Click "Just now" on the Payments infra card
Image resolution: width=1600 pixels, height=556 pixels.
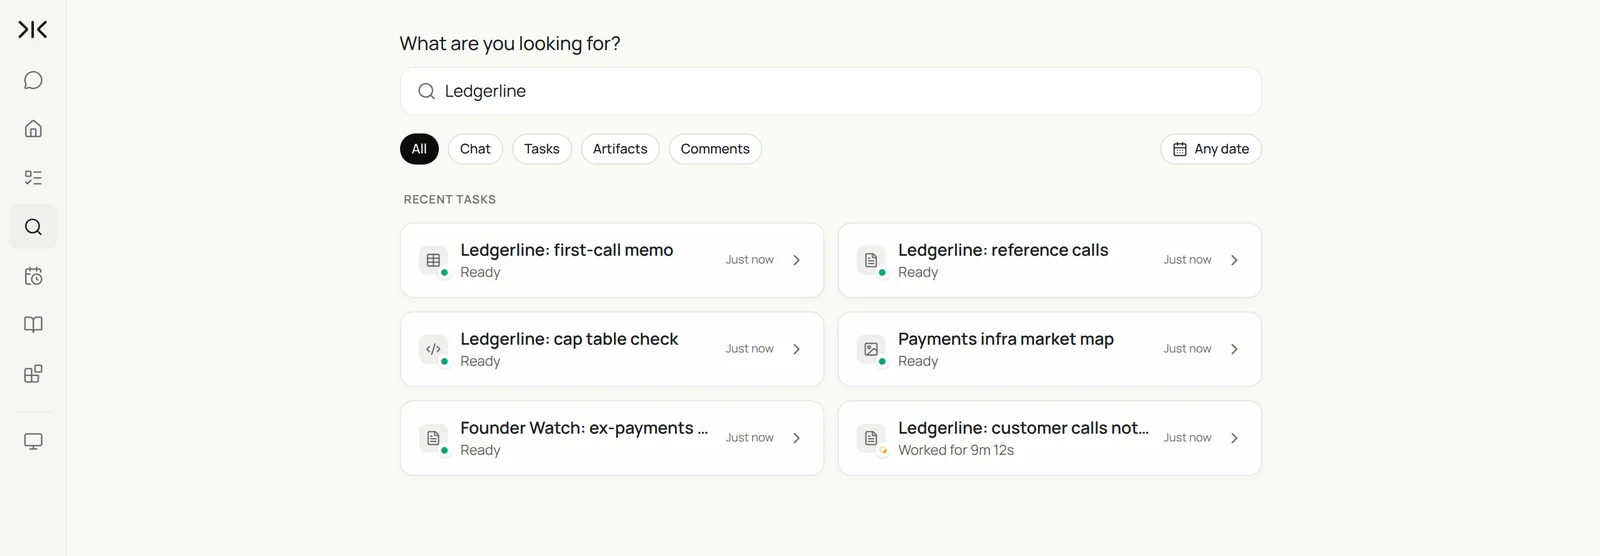point(1187,349)
